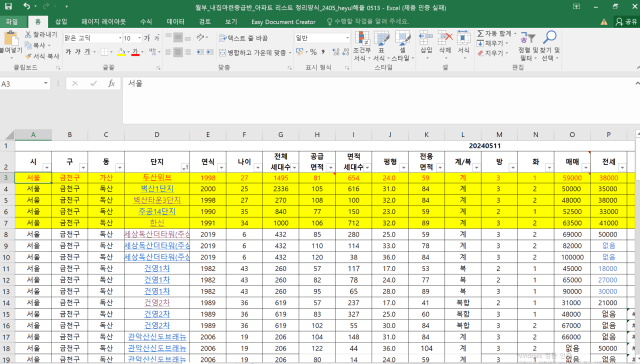The height and width of the screenshot is (364, 640).
Task: Switch to 삽입 (Insert) ribbon tab
Action: [61, 22]
